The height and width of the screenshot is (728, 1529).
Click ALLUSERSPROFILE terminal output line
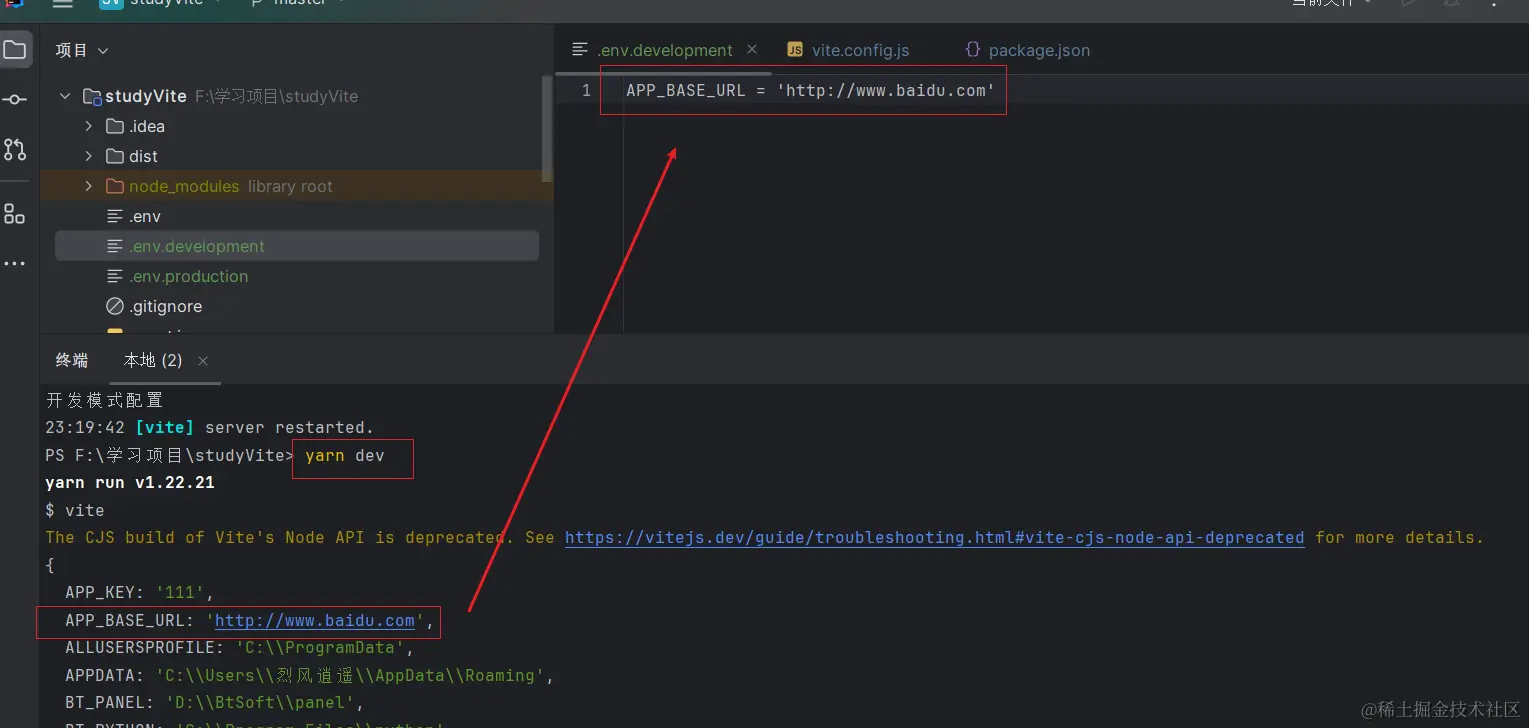click(240, 648)
